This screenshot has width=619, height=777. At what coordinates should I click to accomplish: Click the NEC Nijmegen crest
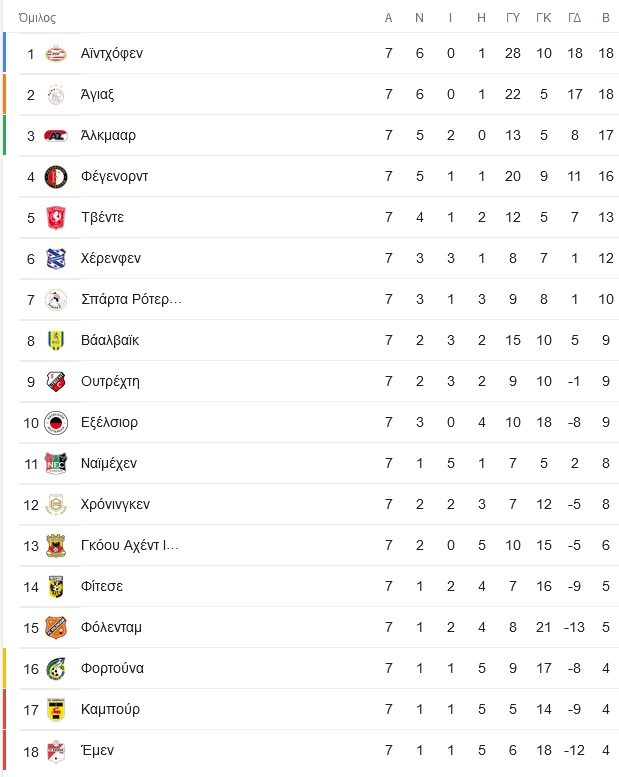[x=56, y=464]
